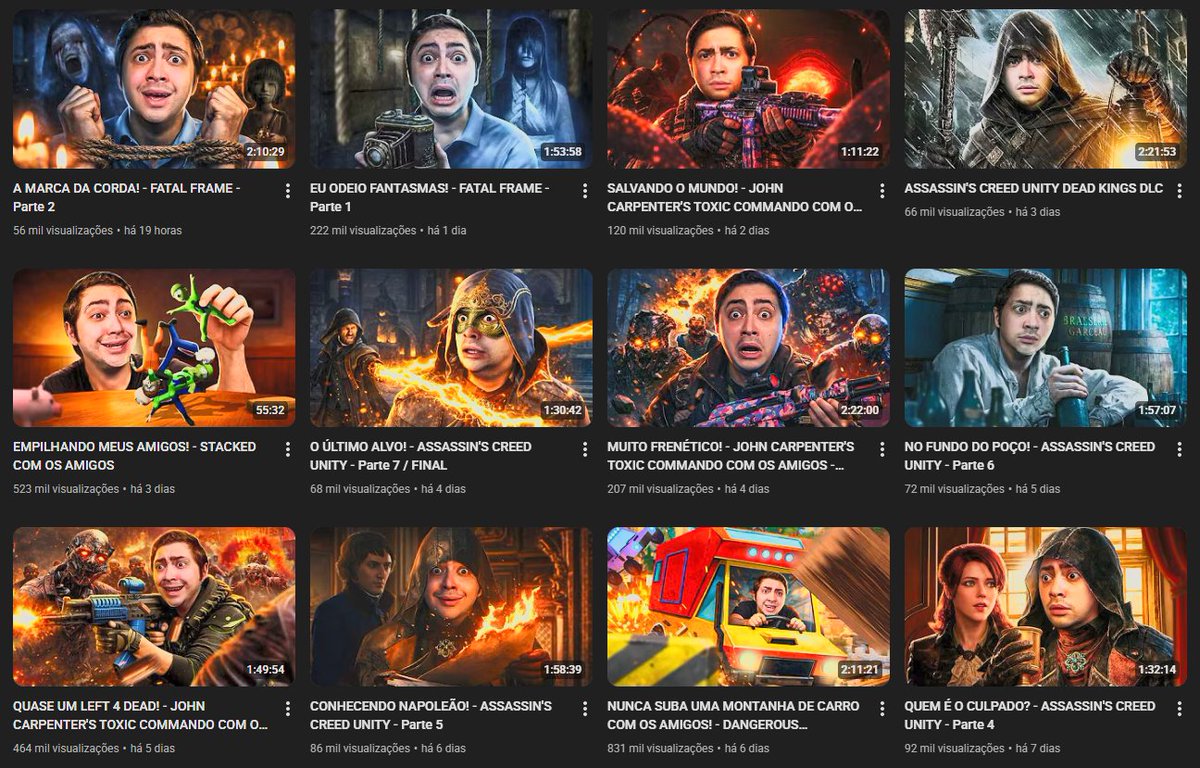Click '464 mil visualizações • há 5 dias' text
This screenshot has width=1200, height=768.
(x=94, y=748)
